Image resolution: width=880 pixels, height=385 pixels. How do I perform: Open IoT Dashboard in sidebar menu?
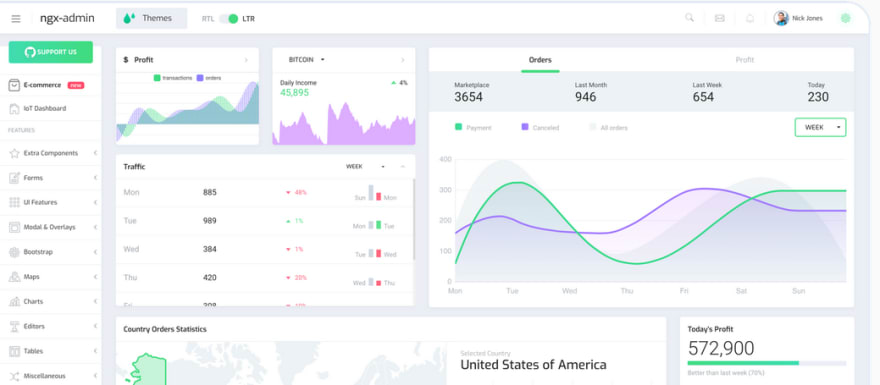[51, 108]
